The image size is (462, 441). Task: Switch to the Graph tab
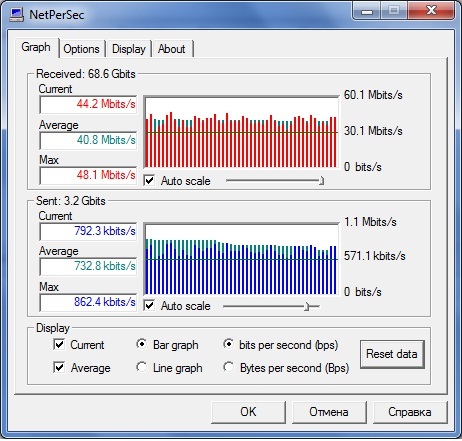coord(36,47)
